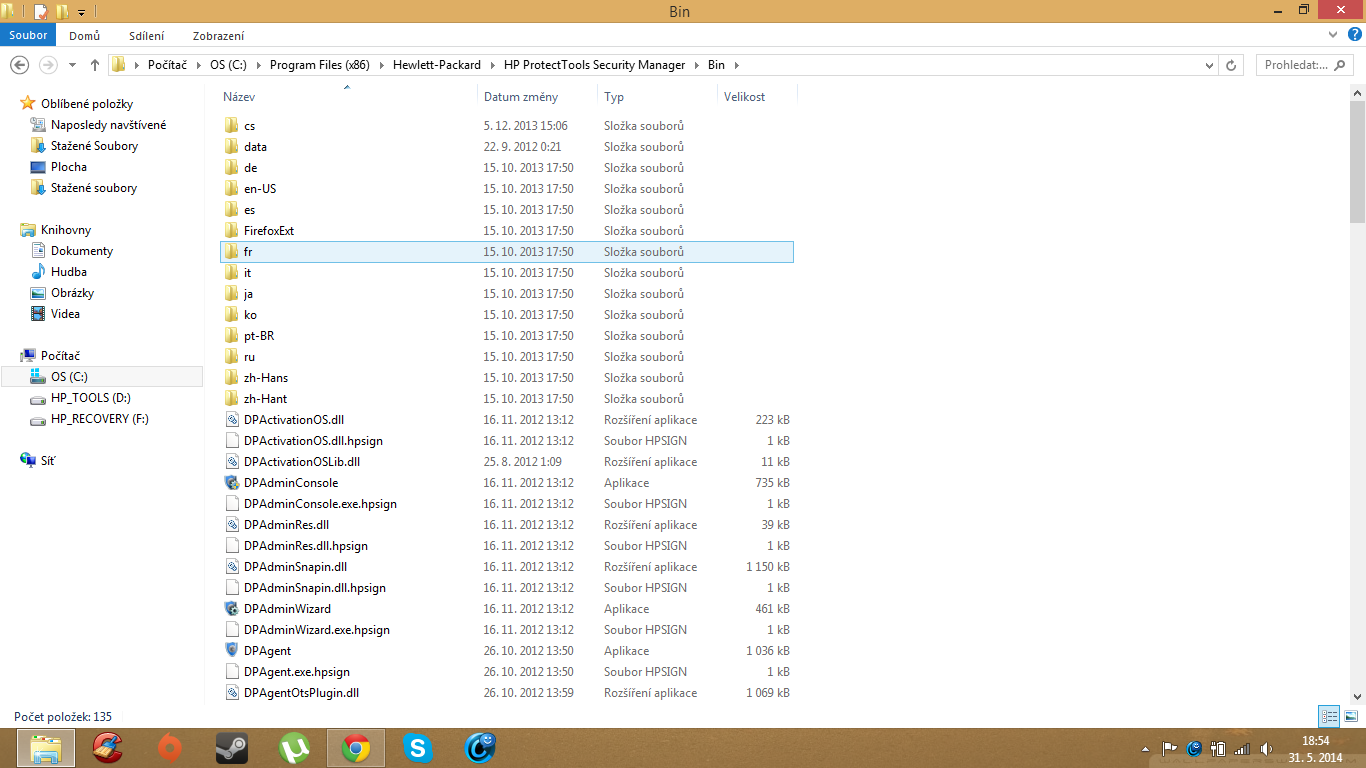
Task: Open Hudba library in the sidebar
Action: coord(69,272)
